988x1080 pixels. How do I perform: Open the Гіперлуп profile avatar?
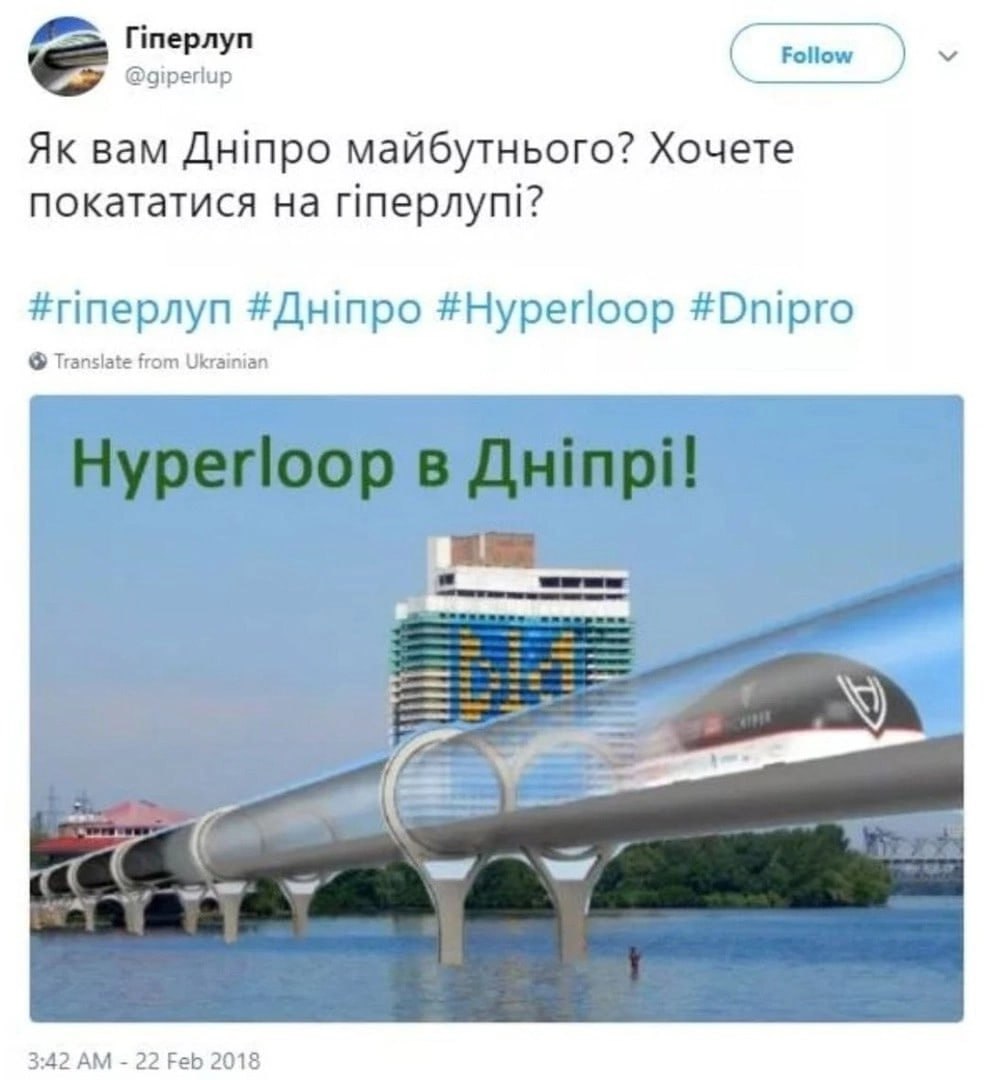[x=68, y=56]
